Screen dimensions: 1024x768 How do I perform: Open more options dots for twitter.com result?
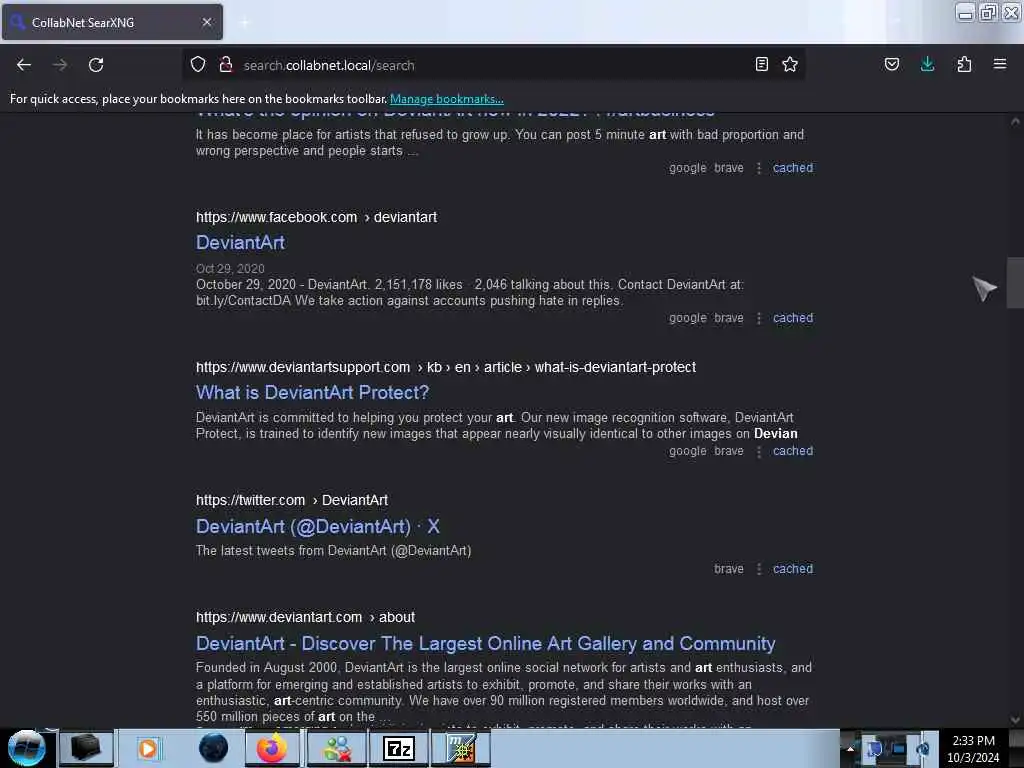click(x=759, y=569)
